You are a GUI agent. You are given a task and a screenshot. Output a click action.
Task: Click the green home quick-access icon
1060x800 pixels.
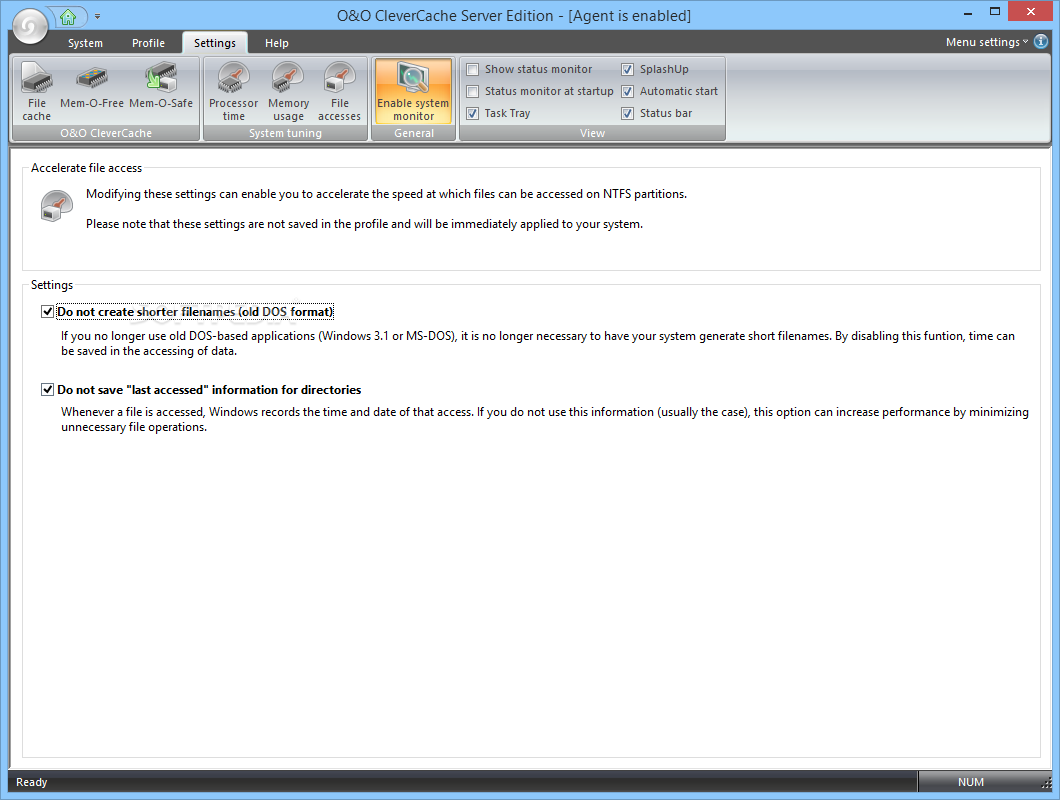coord(68,17)
